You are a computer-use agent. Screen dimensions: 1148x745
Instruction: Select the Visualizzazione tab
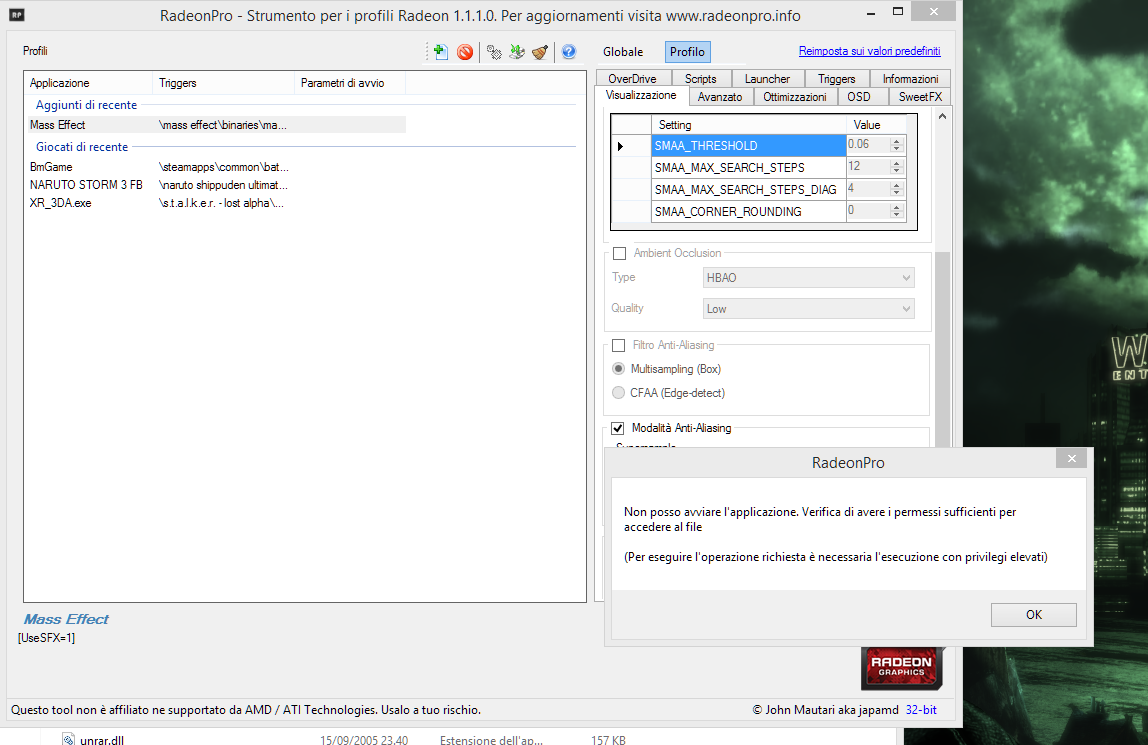click(x=641, y=95)
